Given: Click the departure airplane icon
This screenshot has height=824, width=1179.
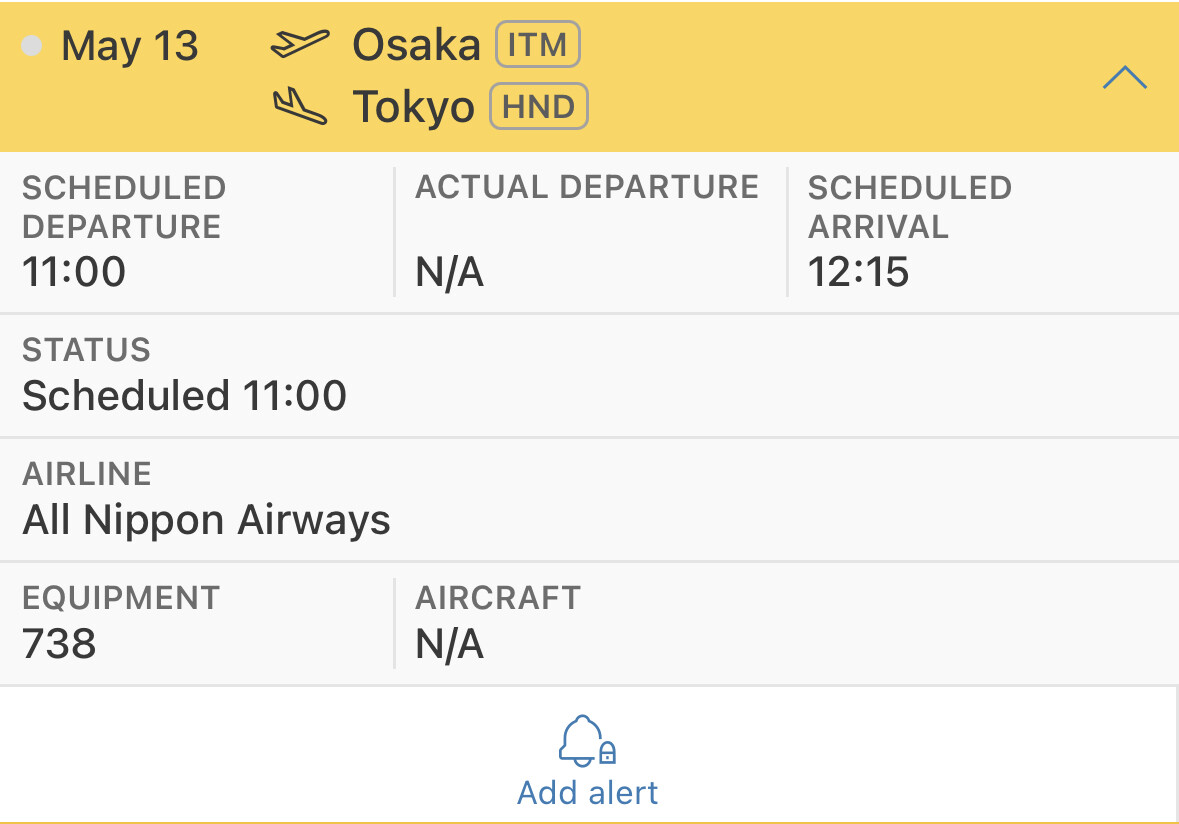Looking at the screenshot, I should (299, 45).
